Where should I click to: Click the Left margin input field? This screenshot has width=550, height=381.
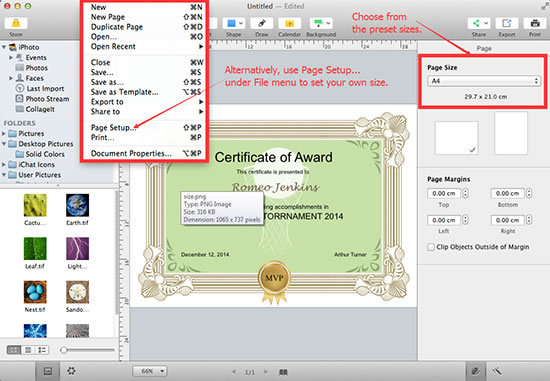point(444,220)
